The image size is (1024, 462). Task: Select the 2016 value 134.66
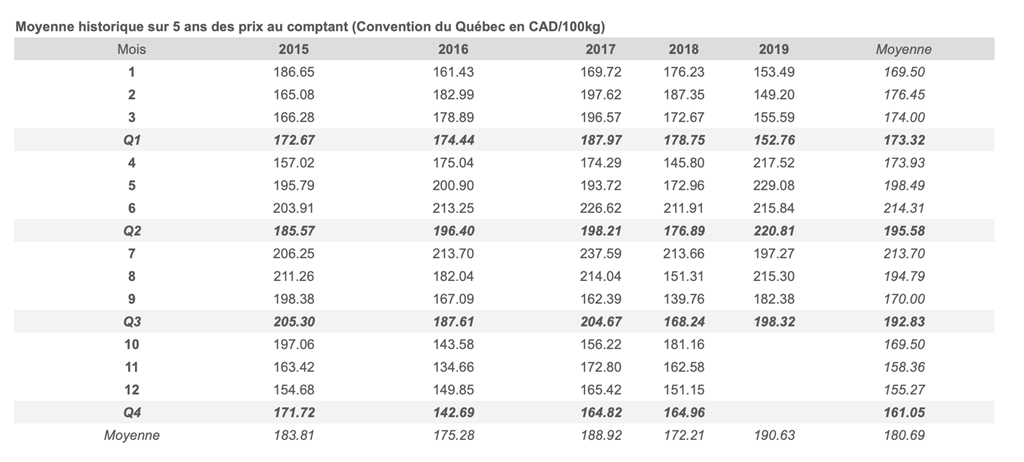point(453,367)
